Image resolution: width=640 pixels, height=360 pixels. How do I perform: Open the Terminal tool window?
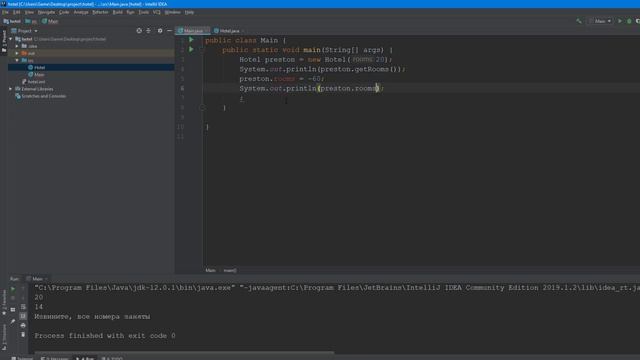click(22, 358)
